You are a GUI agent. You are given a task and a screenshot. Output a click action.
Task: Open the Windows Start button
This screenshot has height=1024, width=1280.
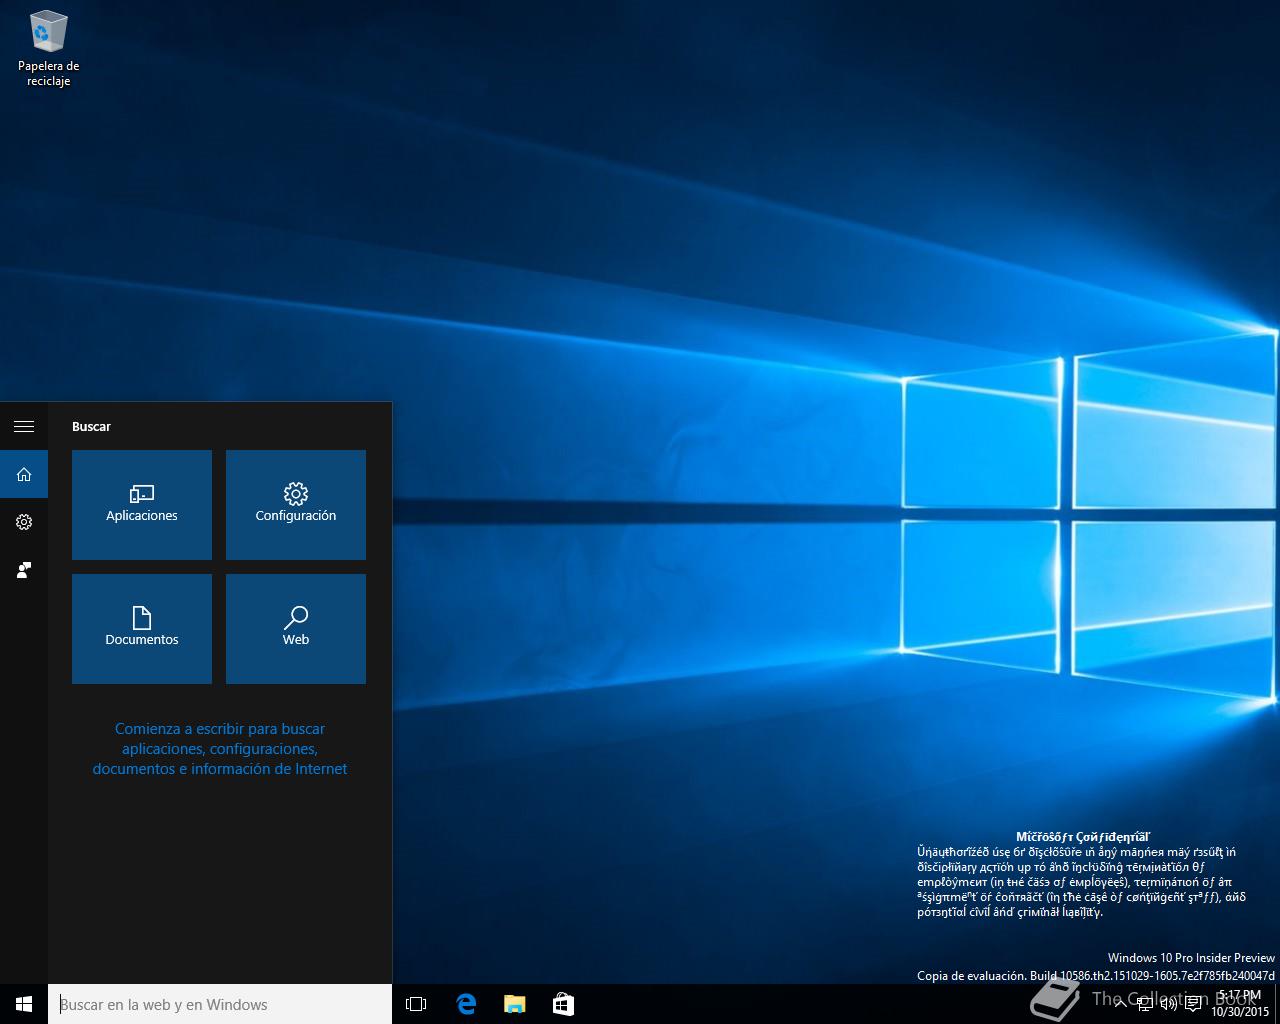click(x=24, y=1004)
